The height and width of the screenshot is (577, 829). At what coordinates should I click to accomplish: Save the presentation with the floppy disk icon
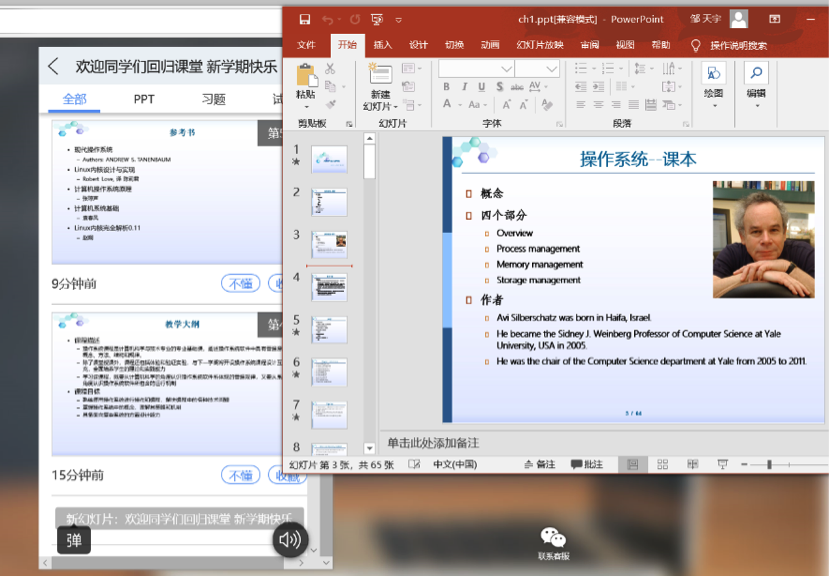304,19
